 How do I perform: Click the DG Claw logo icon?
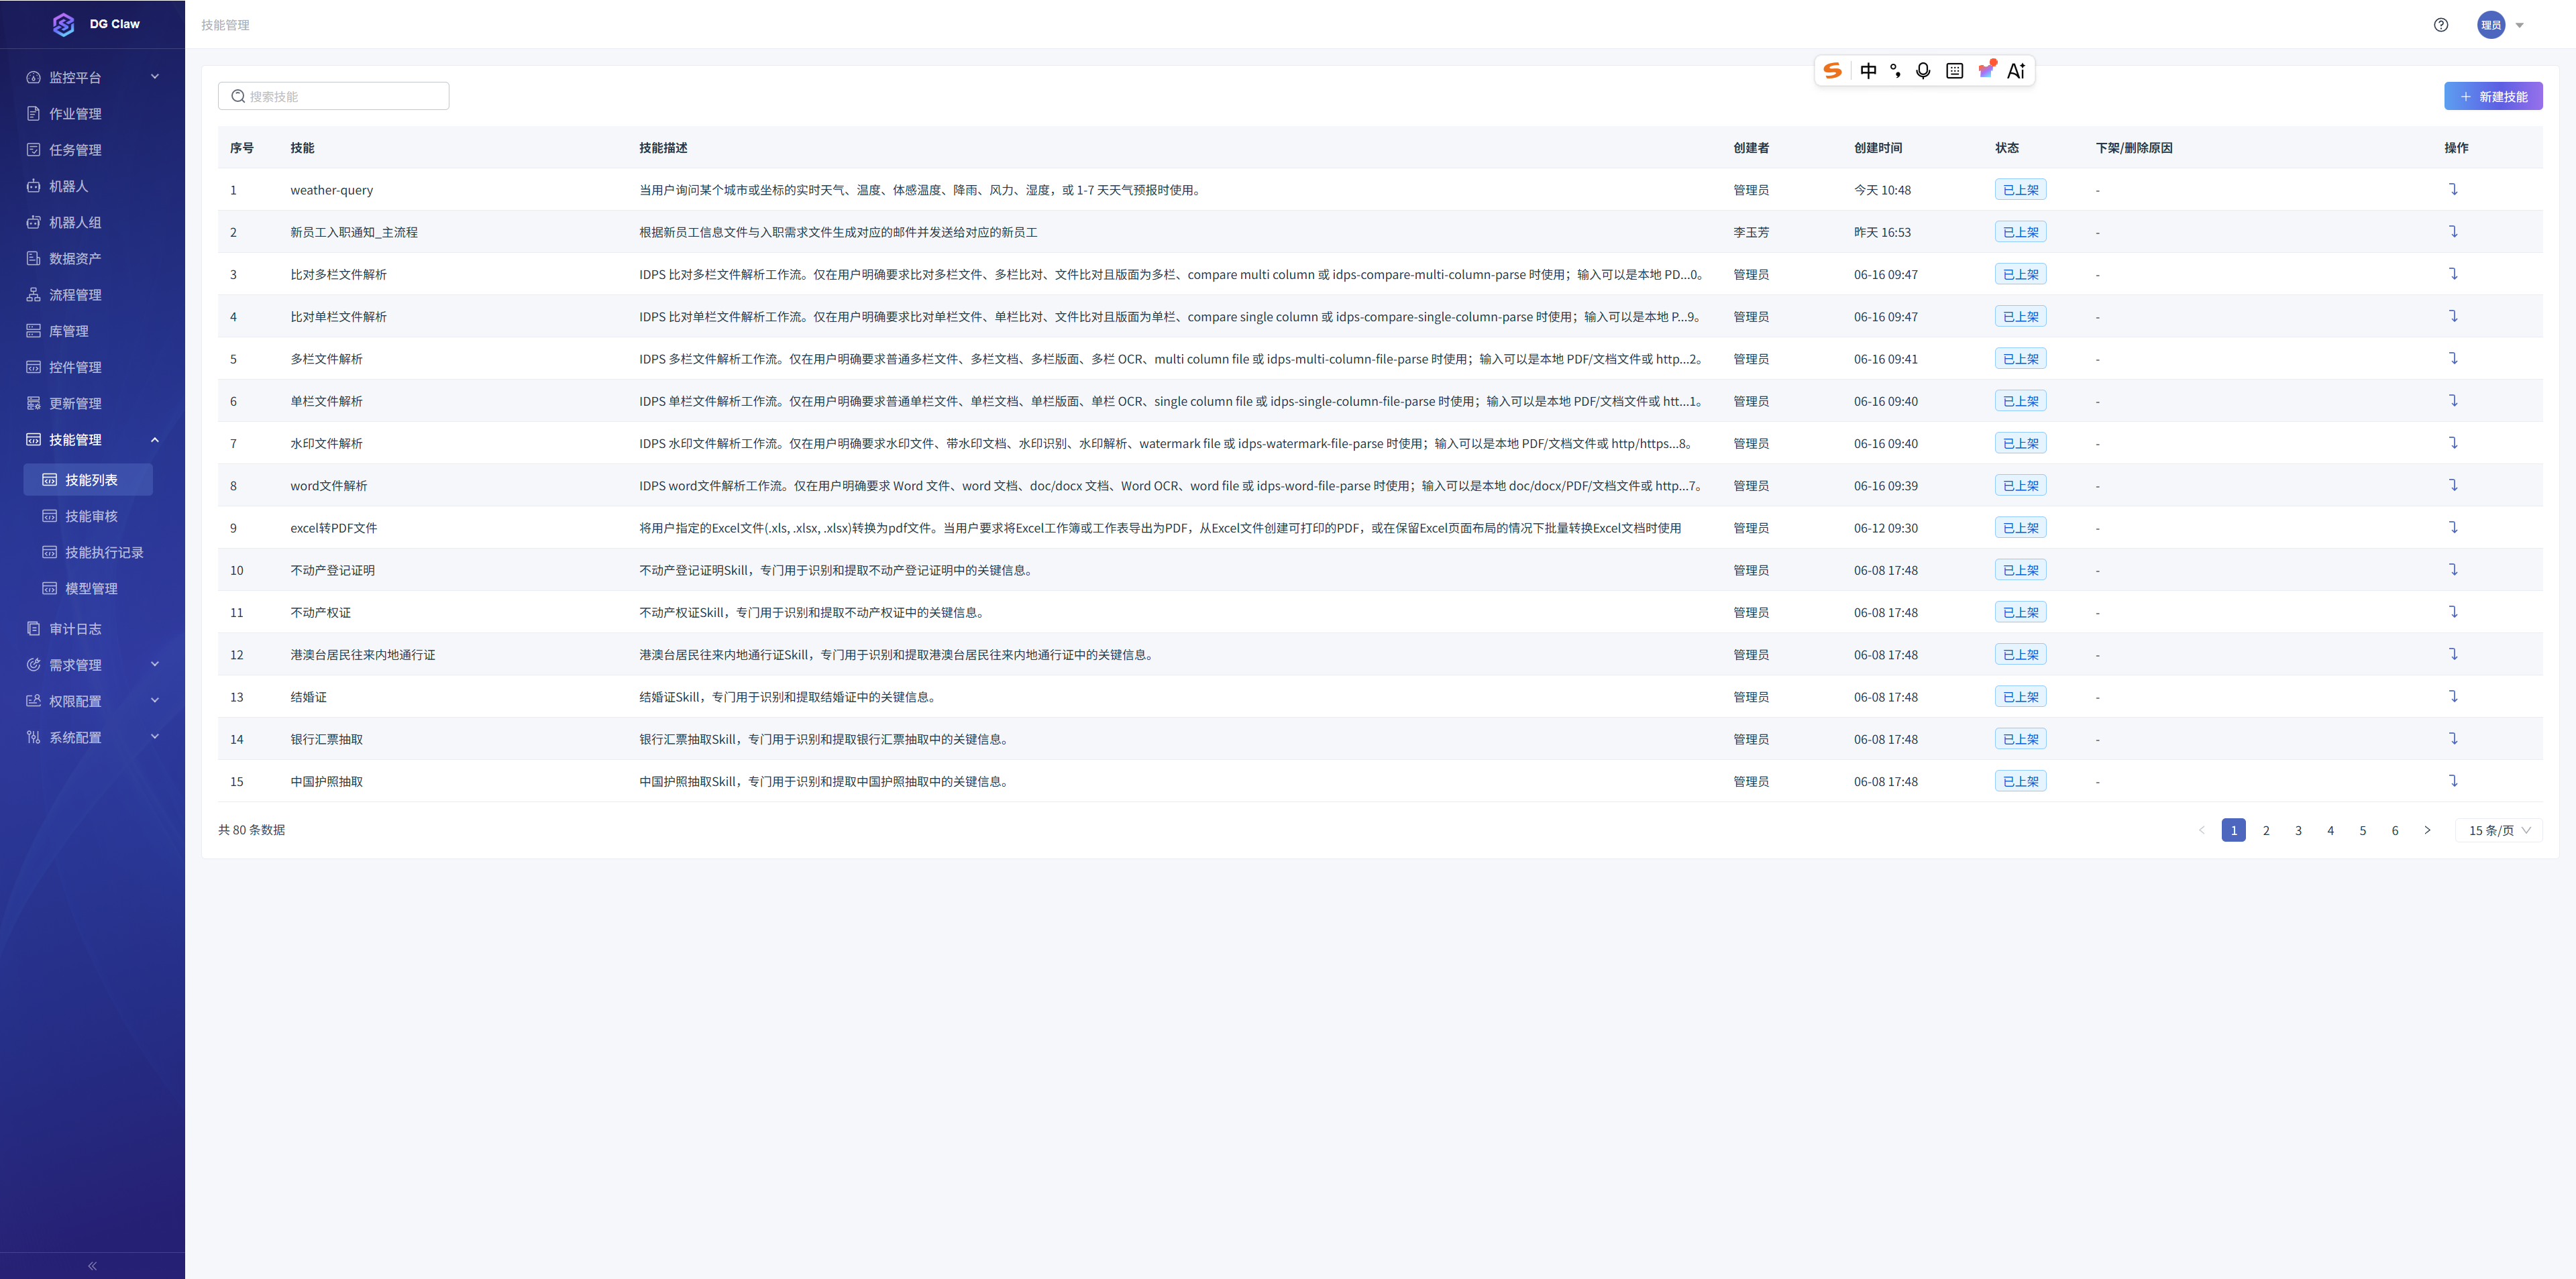pos(64,24)
